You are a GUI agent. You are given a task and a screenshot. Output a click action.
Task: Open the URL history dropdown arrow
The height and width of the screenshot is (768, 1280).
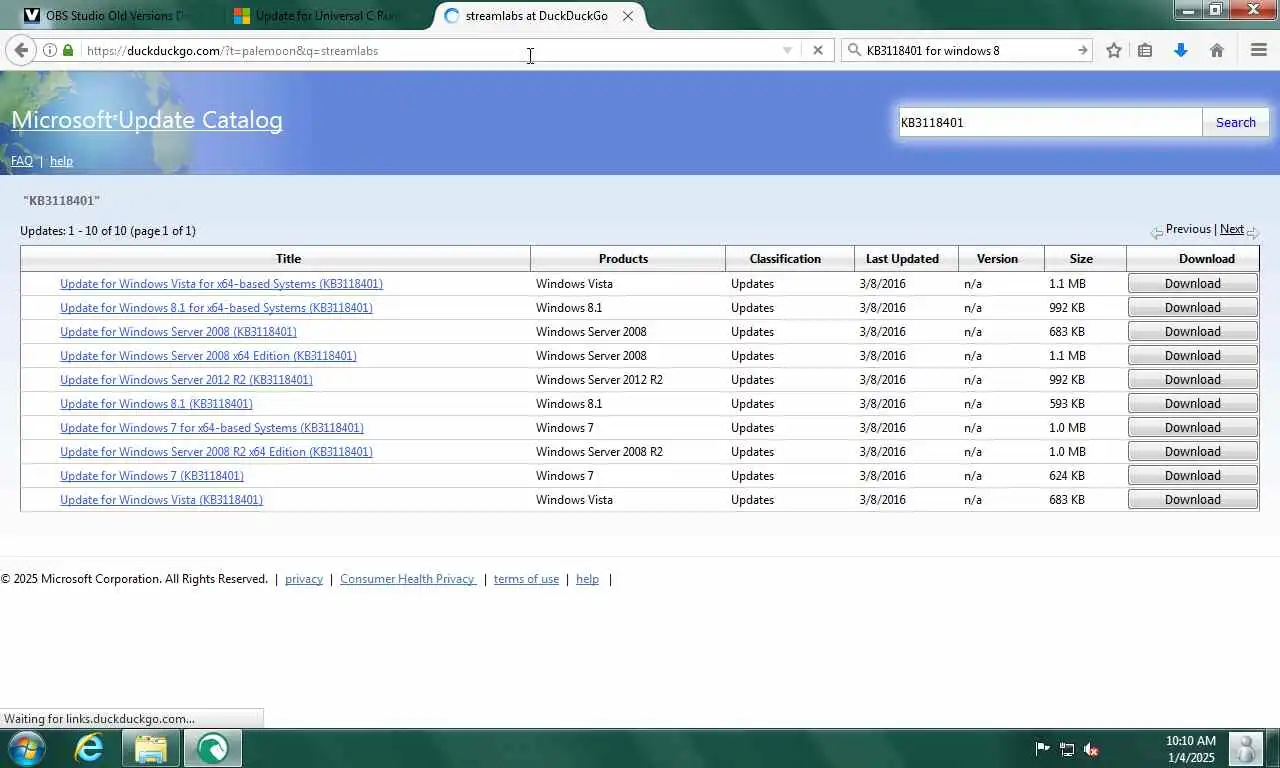[x=787, y=50]
